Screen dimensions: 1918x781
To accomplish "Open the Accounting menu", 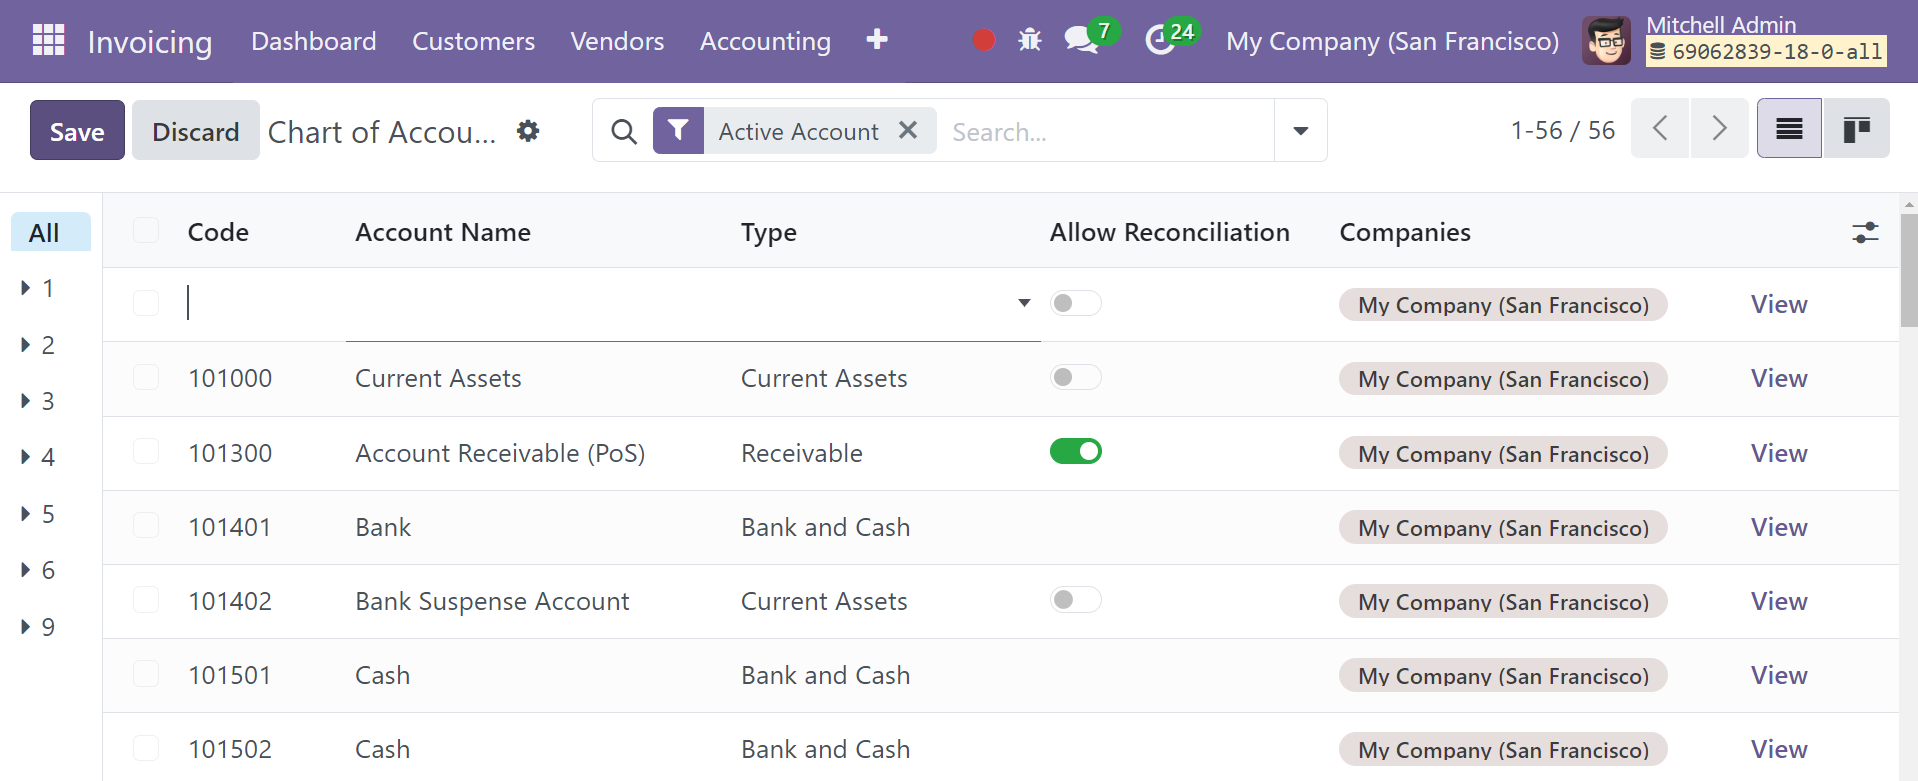I will [765, 41].
